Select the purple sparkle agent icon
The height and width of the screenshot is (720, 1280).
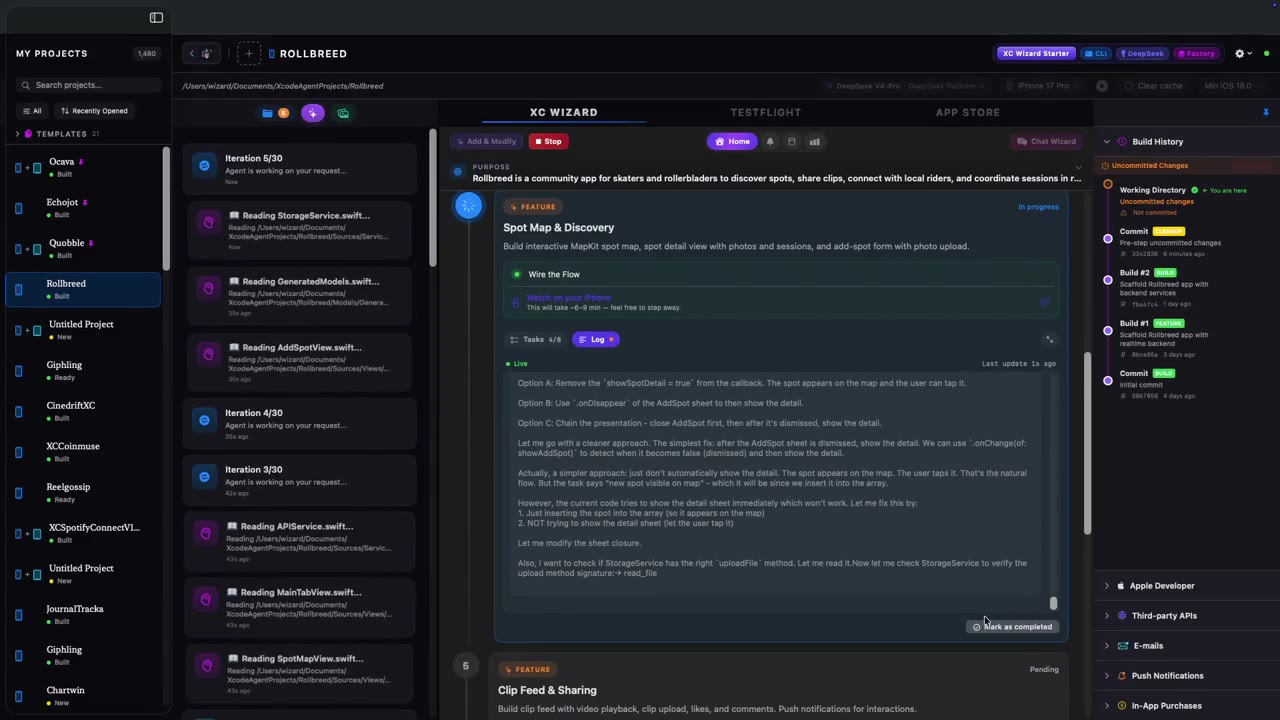(x=313, y=113)
